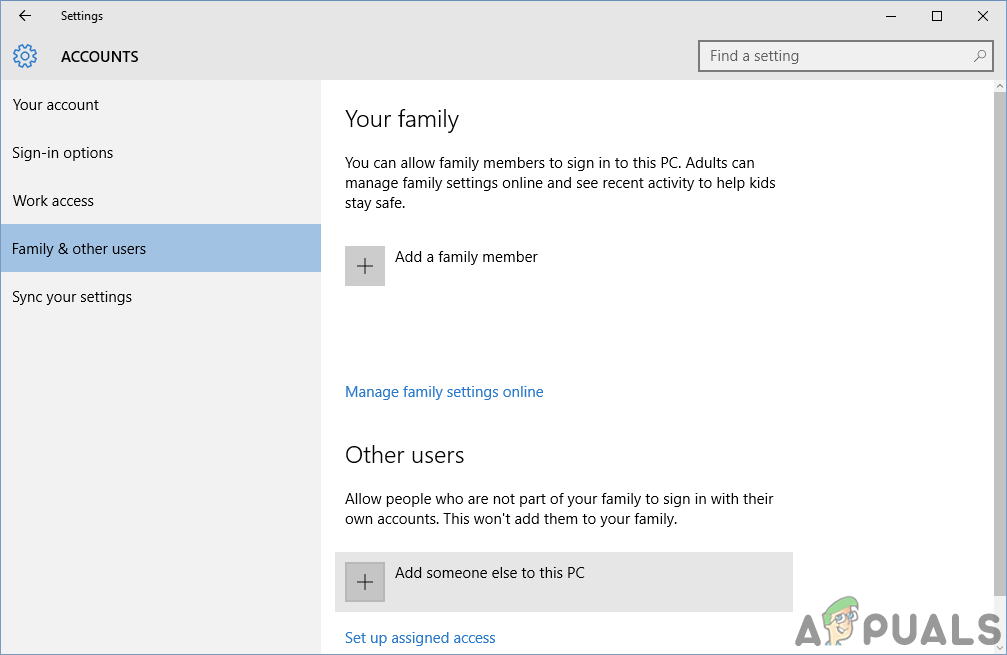Image resolution: width=1007 pixels, height=655 pixels.
Task: Click the plus icon for family member
Action: point(365,266)
